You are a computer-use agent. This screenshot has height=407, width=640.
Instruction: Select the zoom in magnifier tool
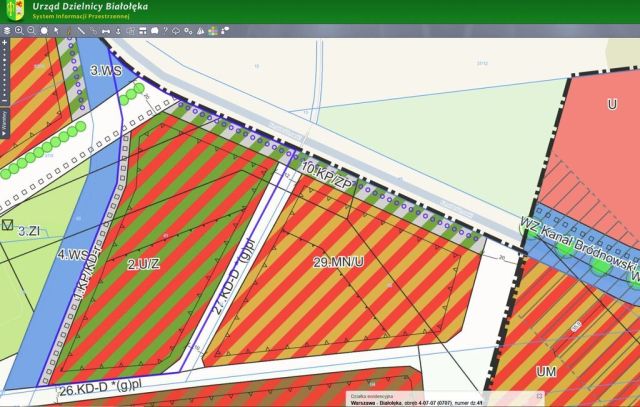click(x=19, y=31)
